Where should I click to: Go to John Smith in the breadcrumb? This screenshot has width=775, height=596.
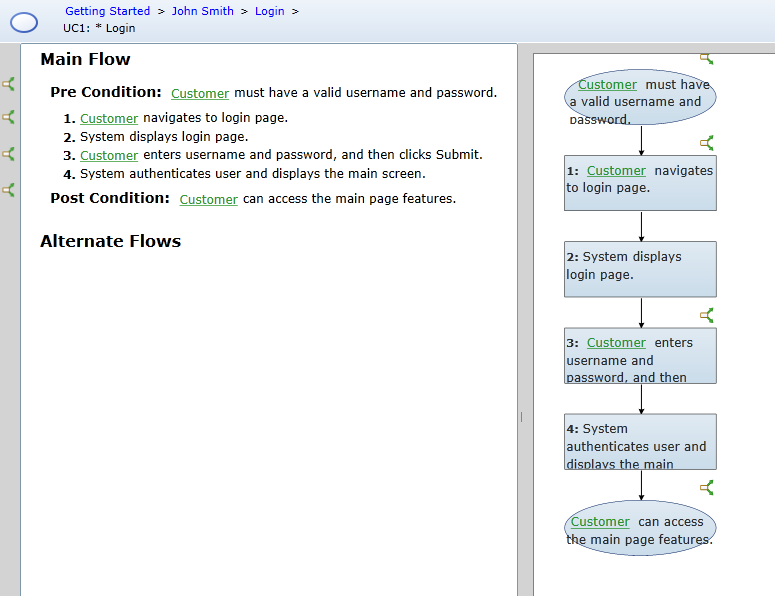click(x=202, y=11)
